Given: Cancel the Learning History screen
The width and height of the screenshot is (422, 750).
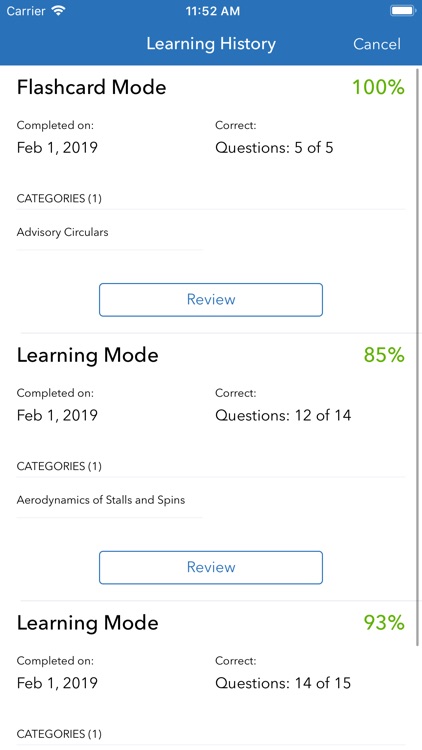Looking at the screenshot, I should click(x=377, y=44).
